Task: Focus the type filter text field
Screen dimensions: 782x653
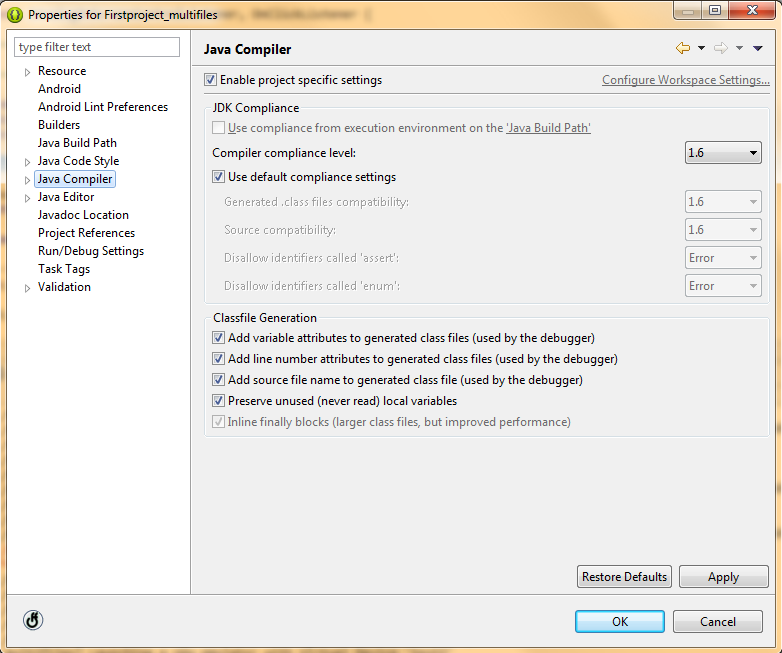Action: (x=97, y=47)
